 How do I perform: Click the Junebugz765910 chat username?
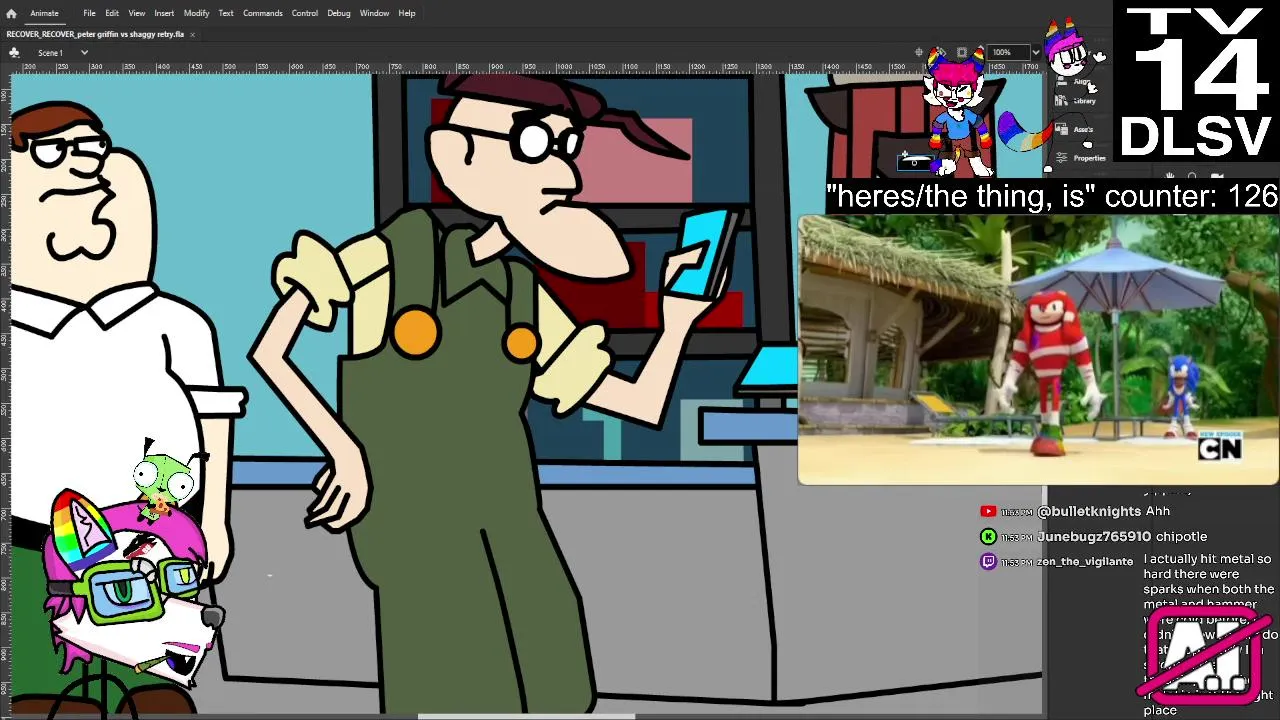(x=1094, y=537)
